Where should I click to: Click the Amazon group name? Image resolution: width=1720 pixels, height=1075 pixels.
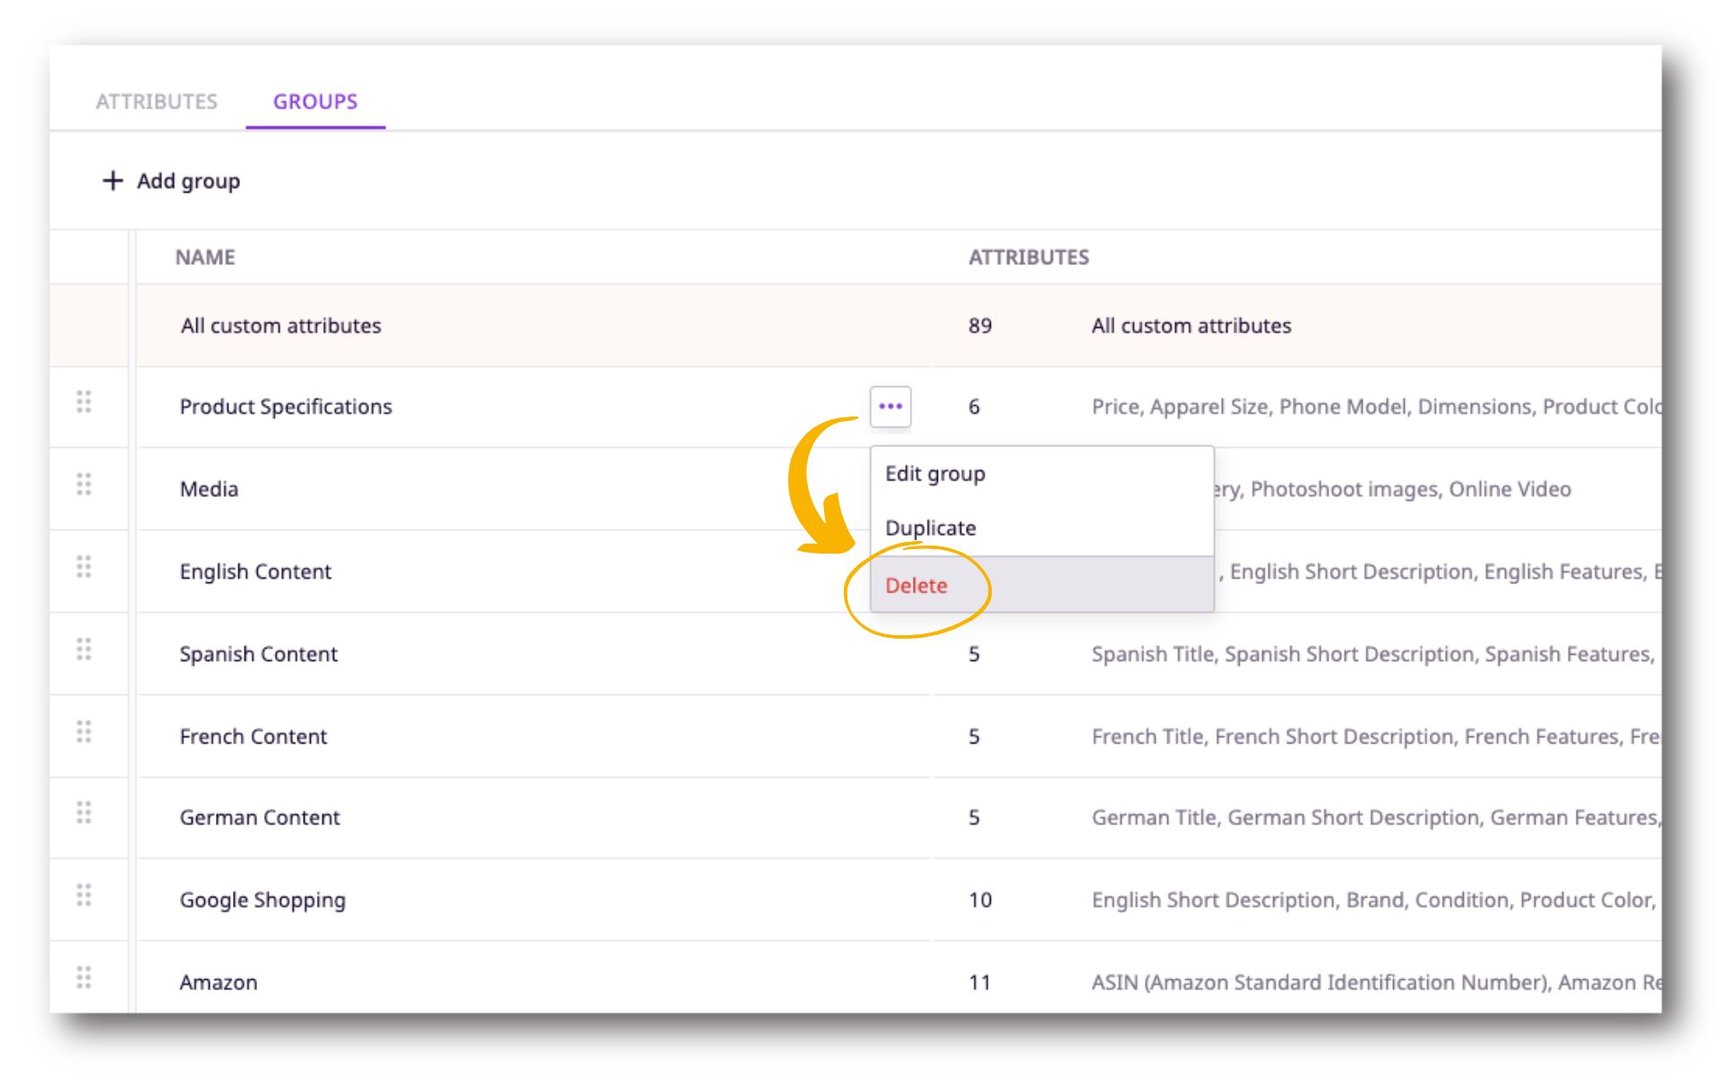pyautogui.click(x=218, y=982)
